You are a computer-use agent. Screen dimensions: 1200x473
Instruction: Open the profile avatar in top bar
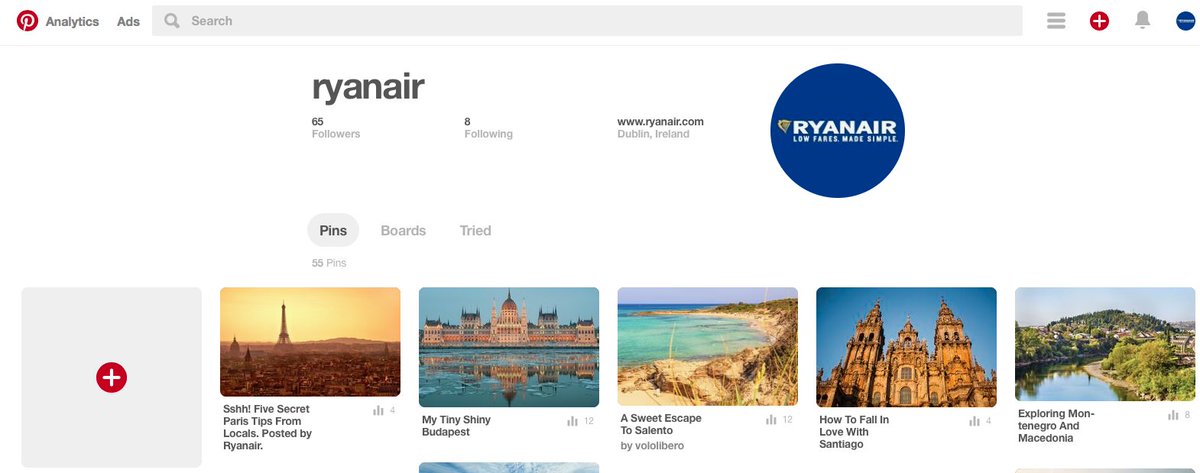(x=1186, y=21)
